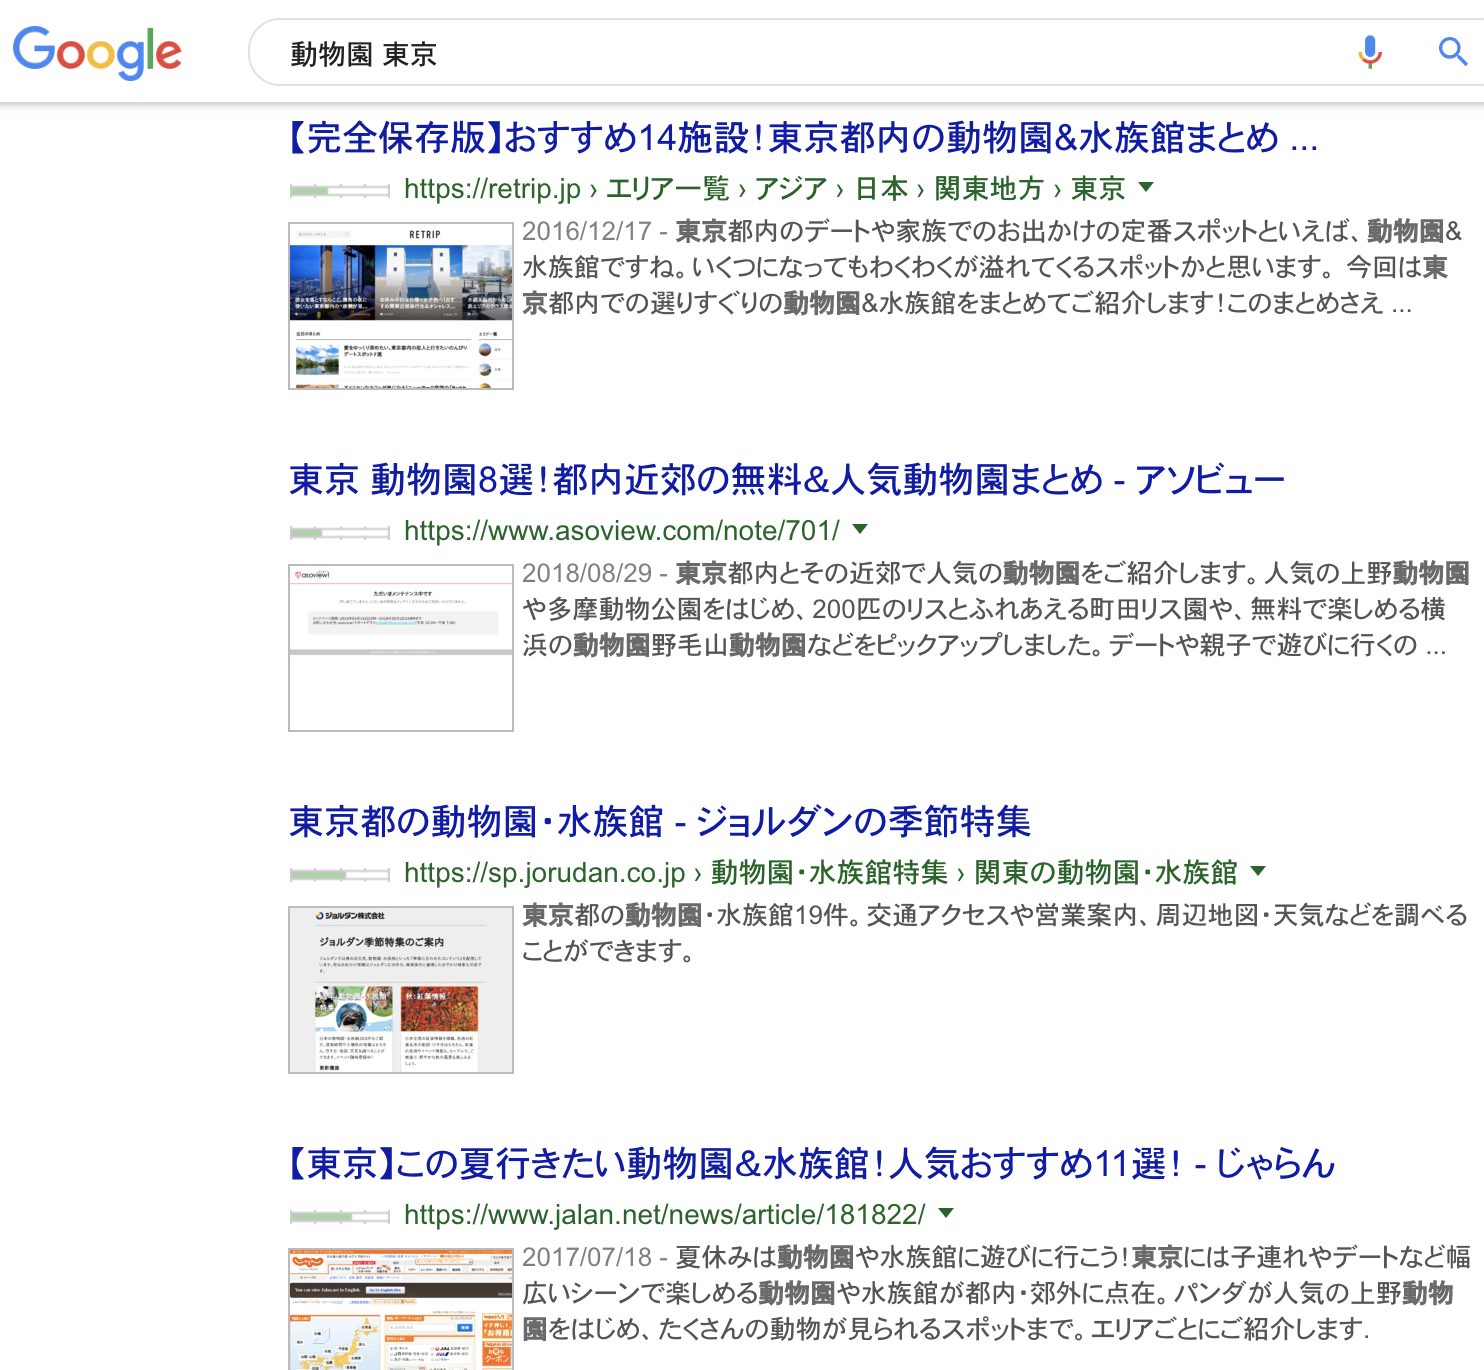The width and height of the screenshot is (1484, 1370).
Task: Open the dropdown beside the jorudan breadcrumb trail
Action: [1258, 872]
